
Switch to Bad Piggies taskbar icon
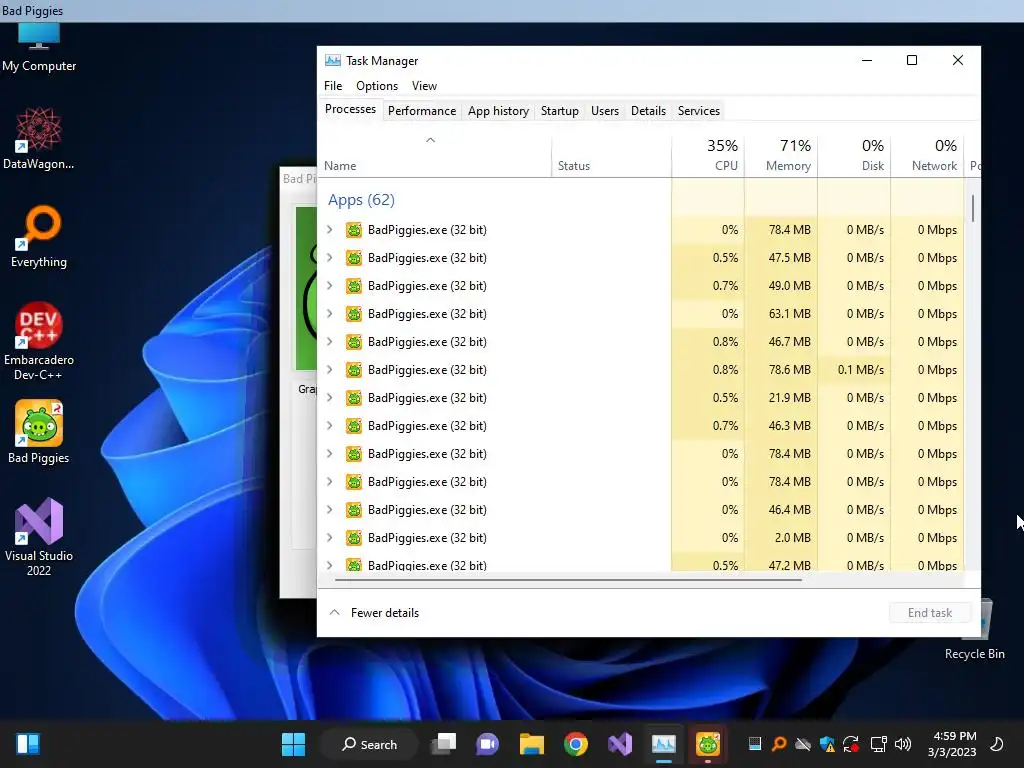[x=708, y=744]
